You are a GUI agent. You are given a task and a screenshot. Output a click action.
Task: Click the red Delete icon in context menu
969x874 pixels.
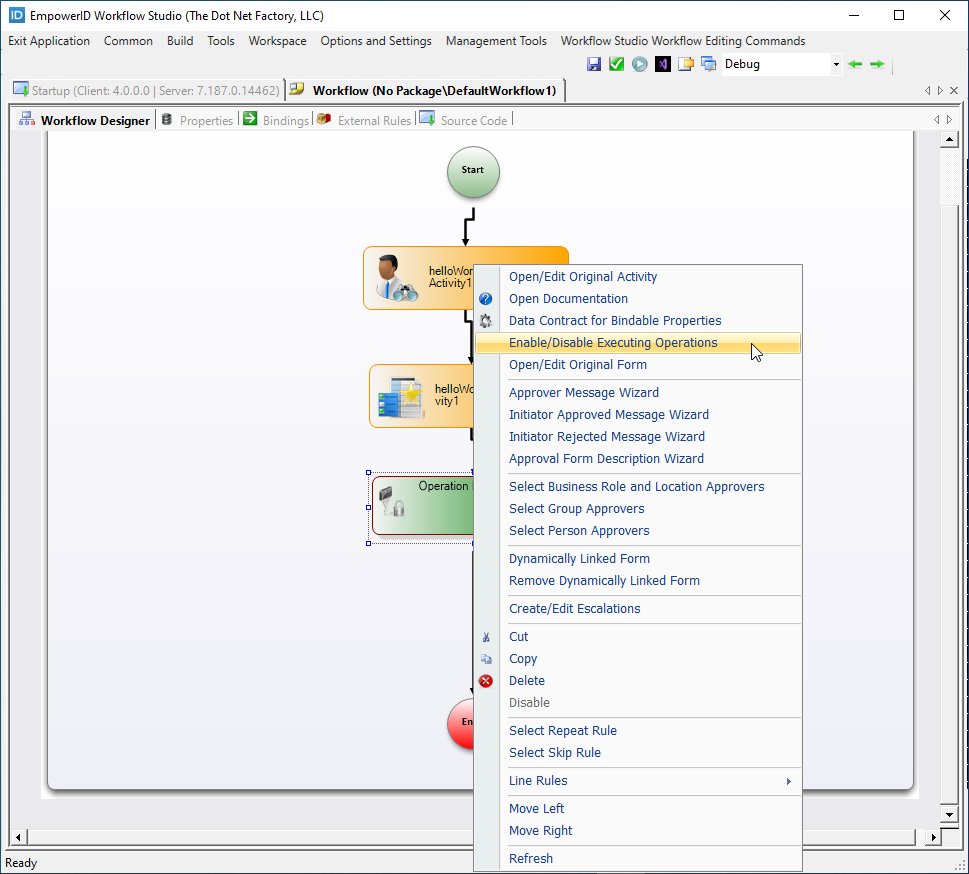click(486, 681)
